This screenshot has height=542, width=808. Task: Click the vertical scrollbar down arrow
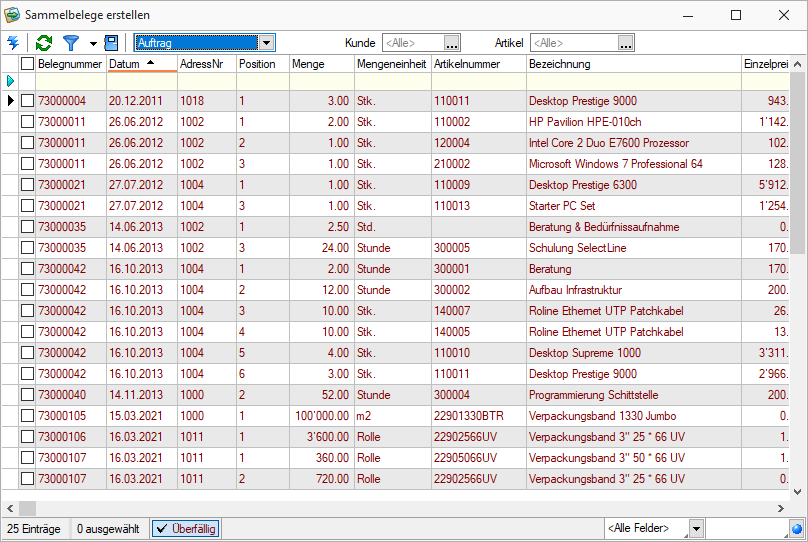click(797, 492)
